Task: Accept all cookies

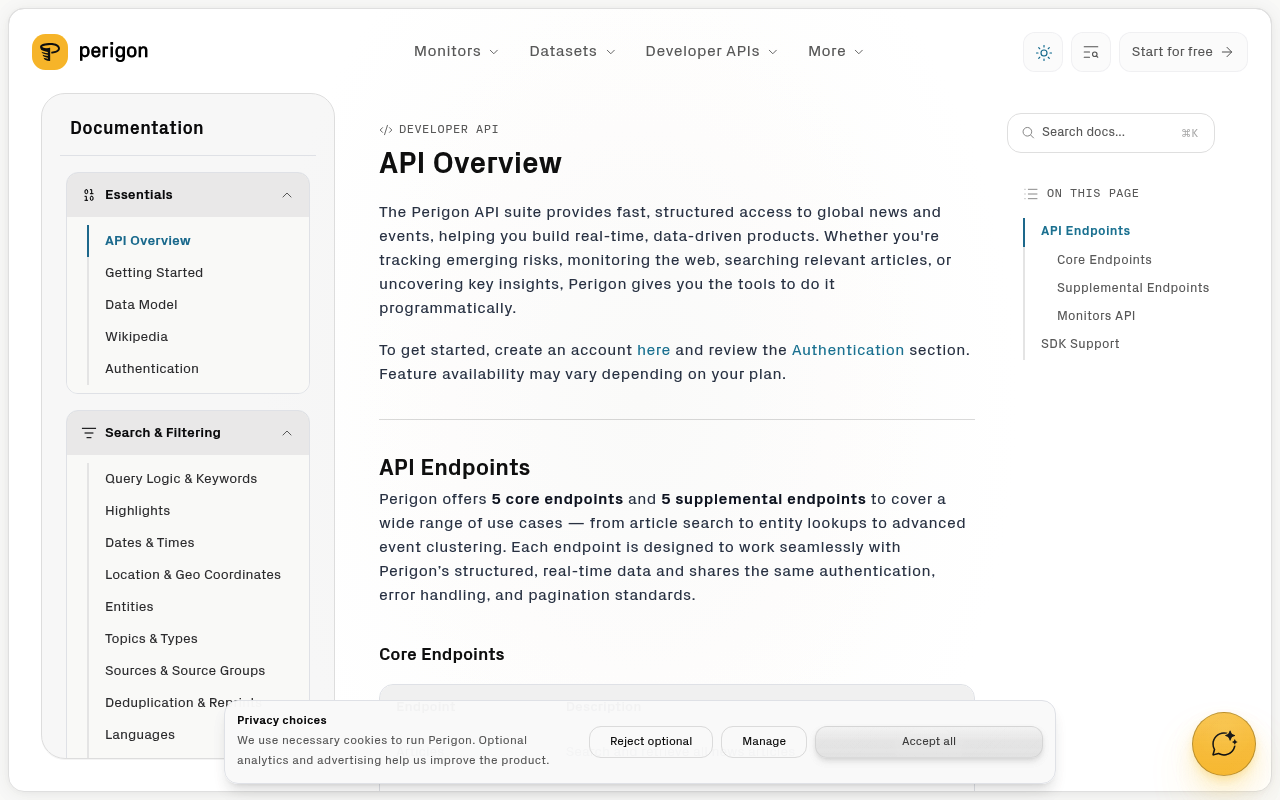Action: [929, 742]
